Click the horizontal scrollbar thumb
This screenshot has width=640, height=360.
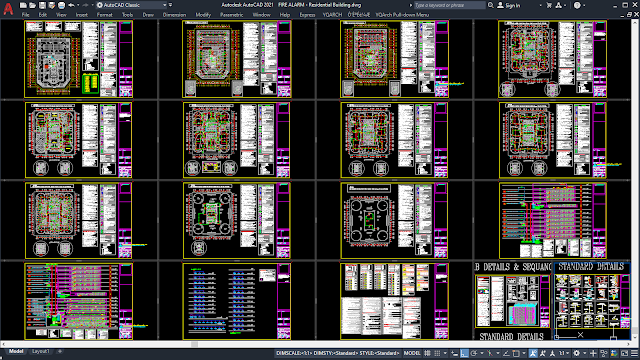click(194, 344)
